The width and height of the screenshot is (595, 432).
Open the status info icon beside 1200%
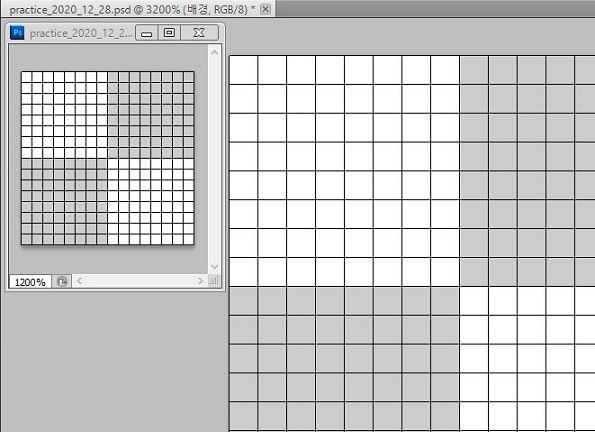click(x=62, y=282)
